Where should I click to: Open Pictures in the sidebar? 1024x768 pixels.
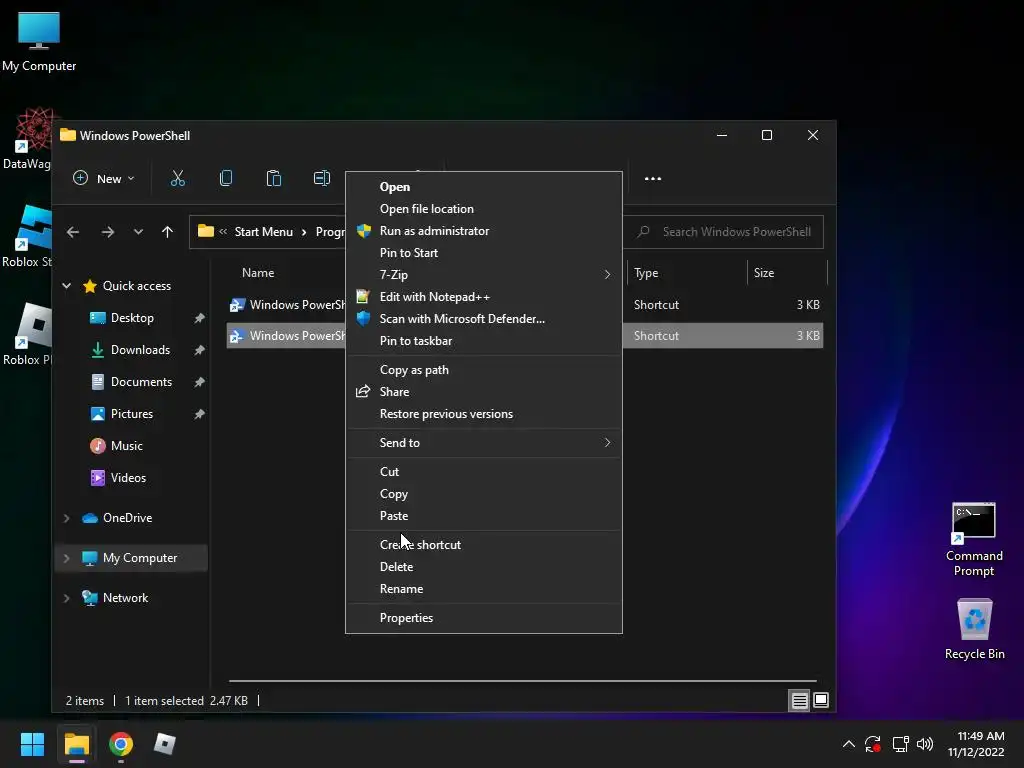pos(131,414)
